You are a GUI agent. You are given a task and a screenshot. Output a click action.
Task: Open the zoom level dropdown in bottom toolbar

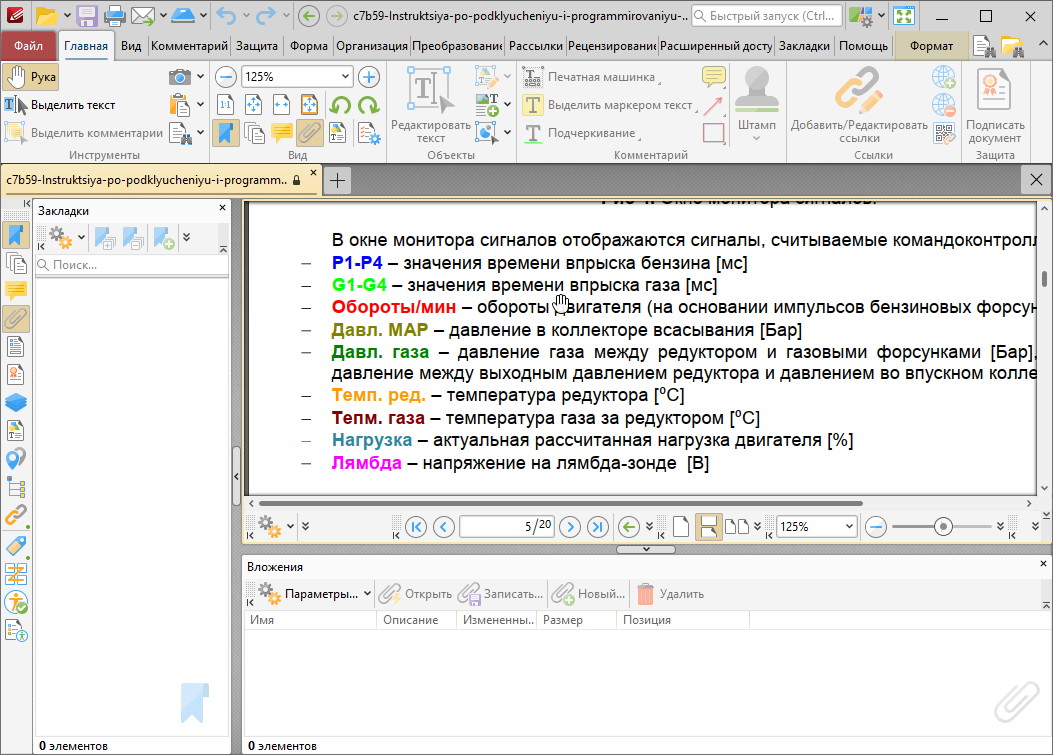(x=849, y=526)
